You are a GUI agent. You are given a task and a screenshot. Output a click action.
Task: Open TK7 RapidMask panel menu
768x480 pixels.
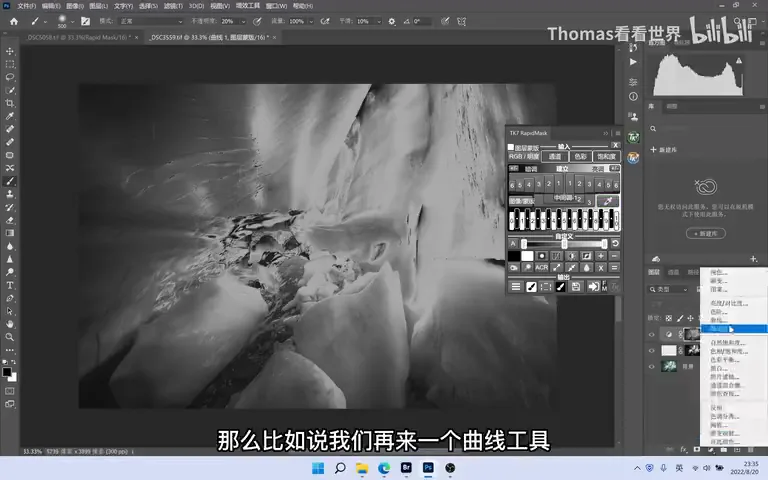618,133
